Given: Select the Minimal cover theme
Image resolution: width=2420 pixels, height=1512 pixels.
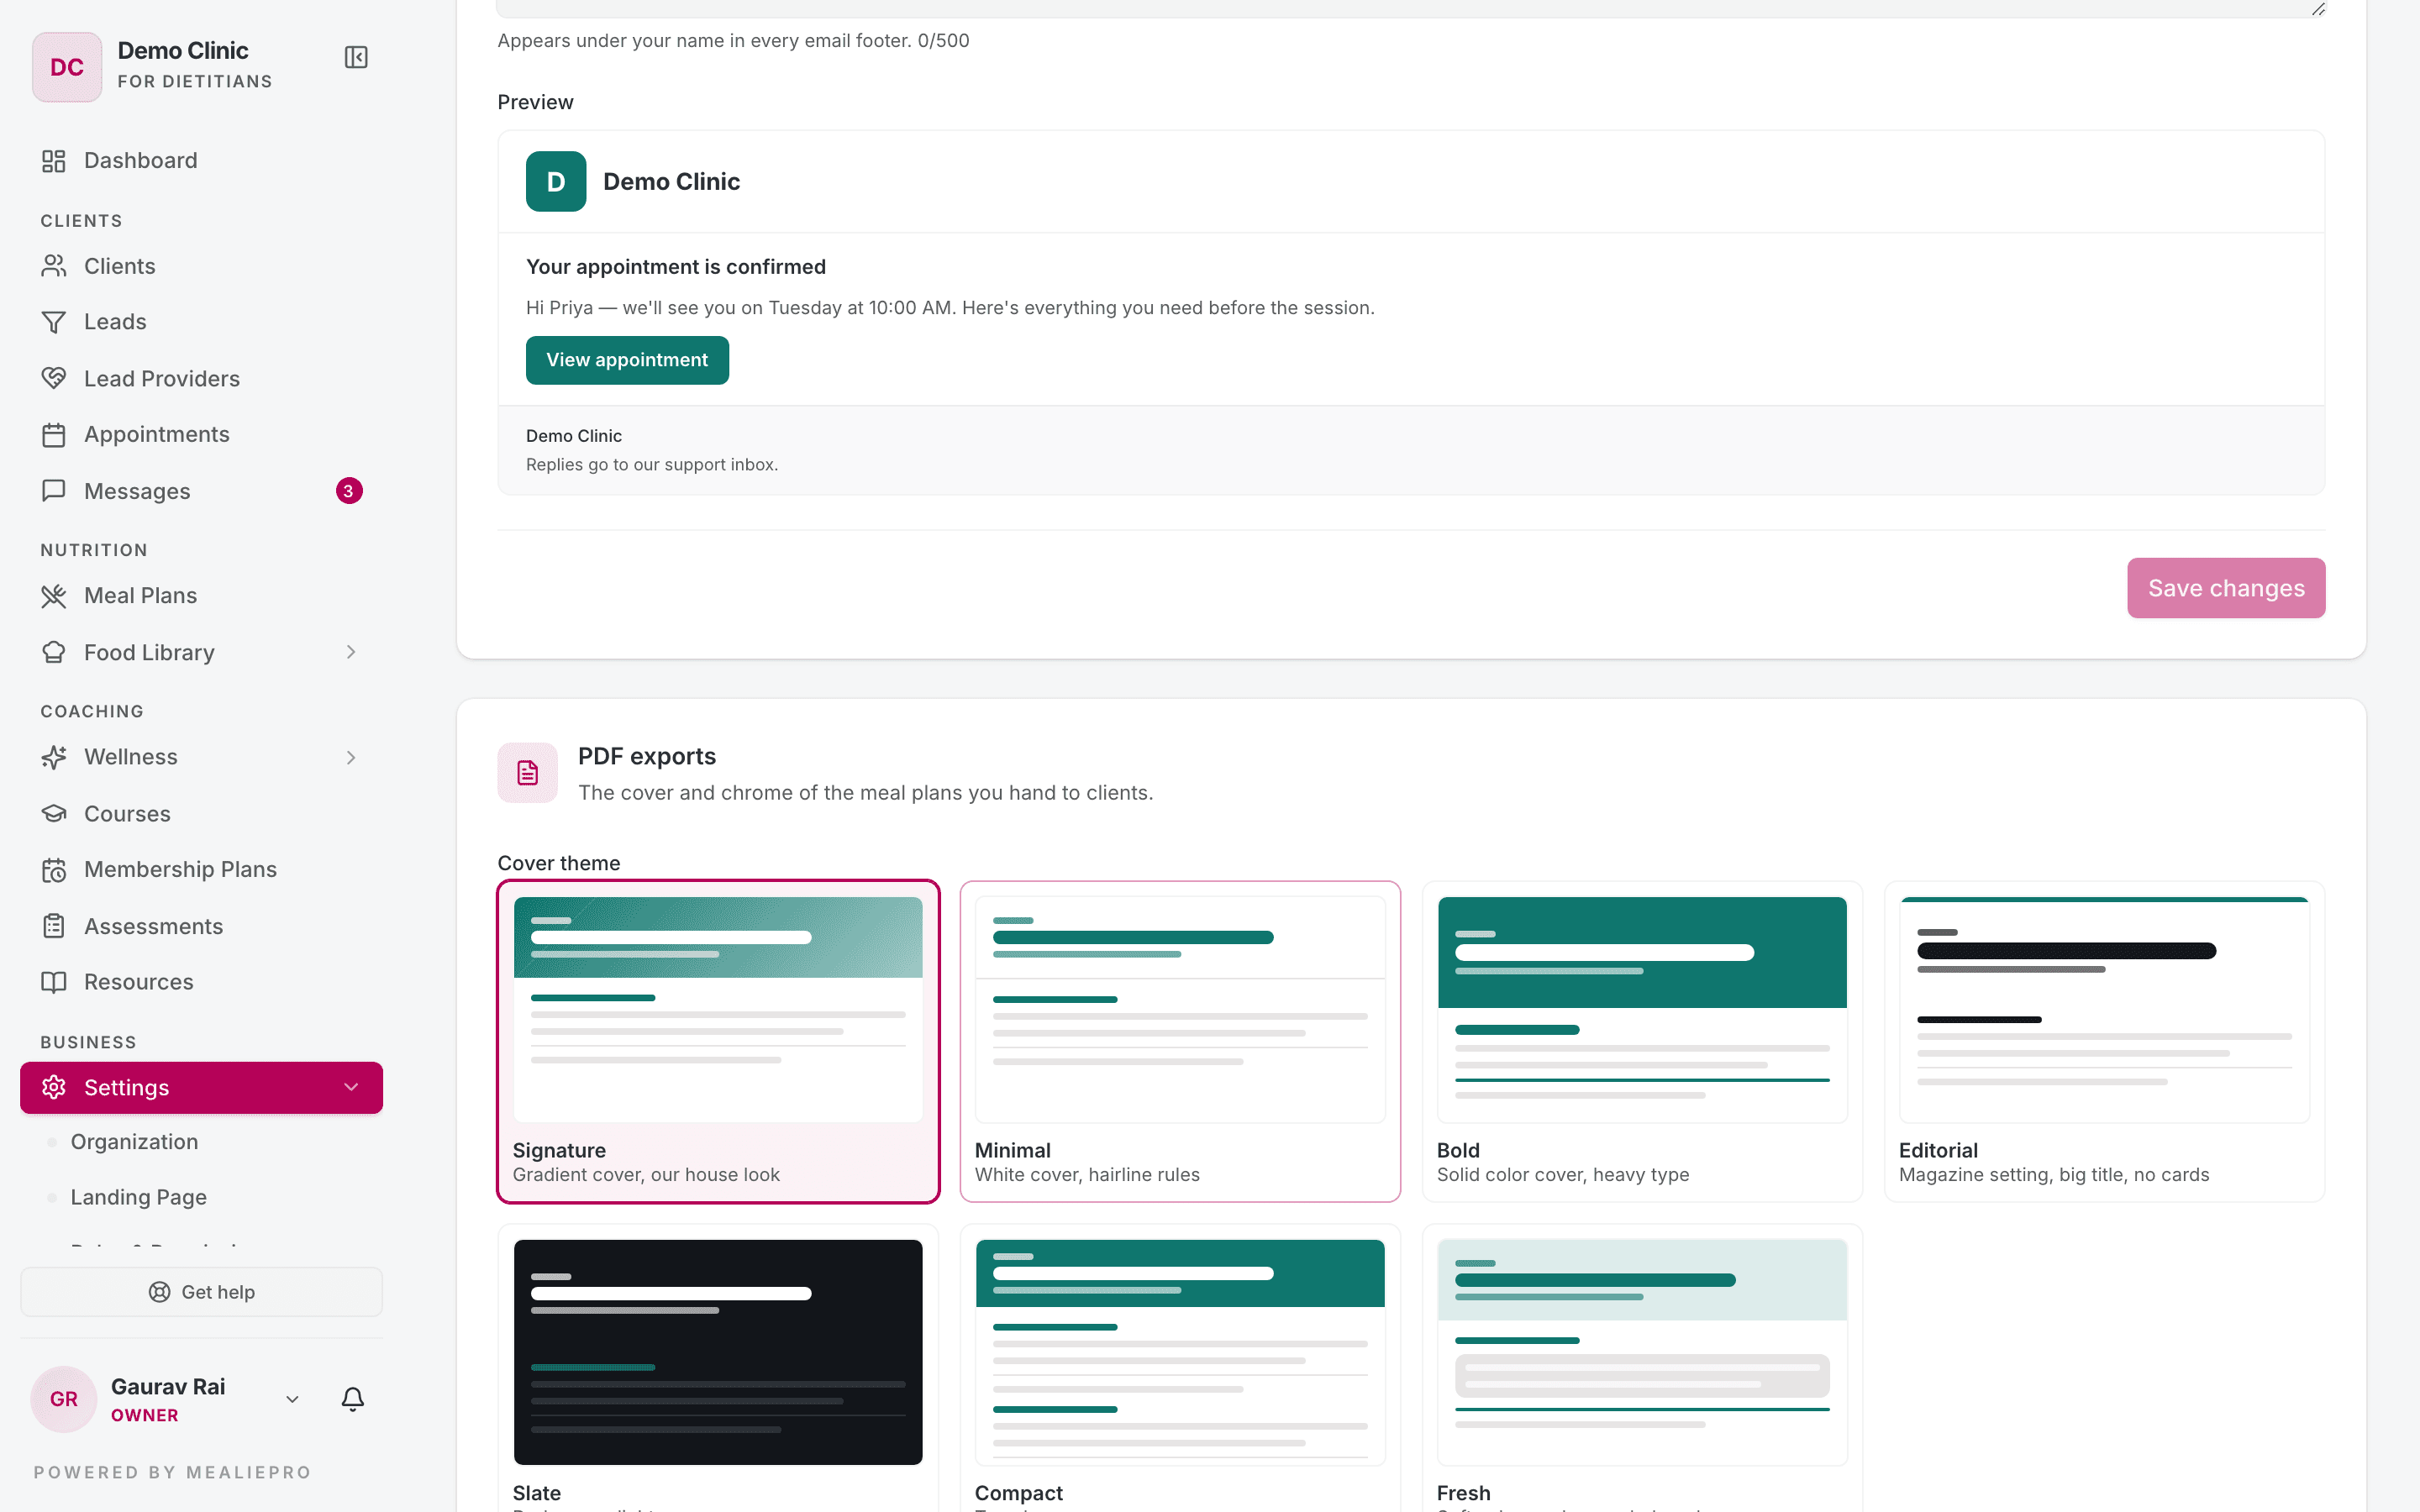Looking at the screenshot, I should coord(1180,1041).
